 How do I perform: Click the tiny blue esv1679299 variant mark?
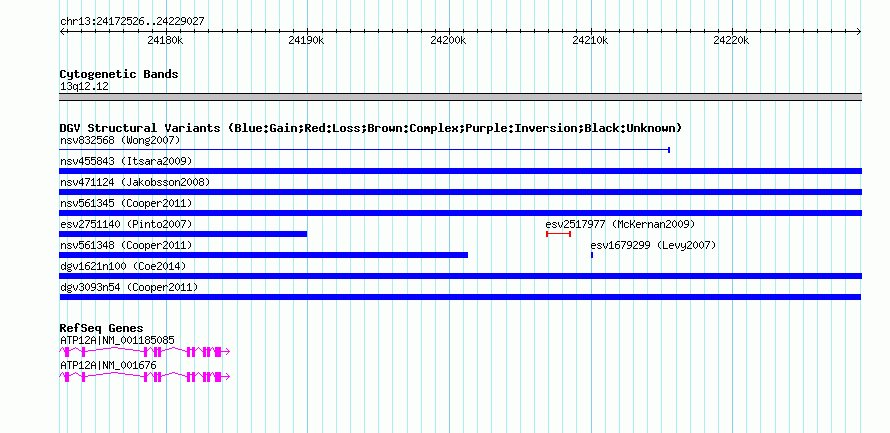tap(592, 255)
